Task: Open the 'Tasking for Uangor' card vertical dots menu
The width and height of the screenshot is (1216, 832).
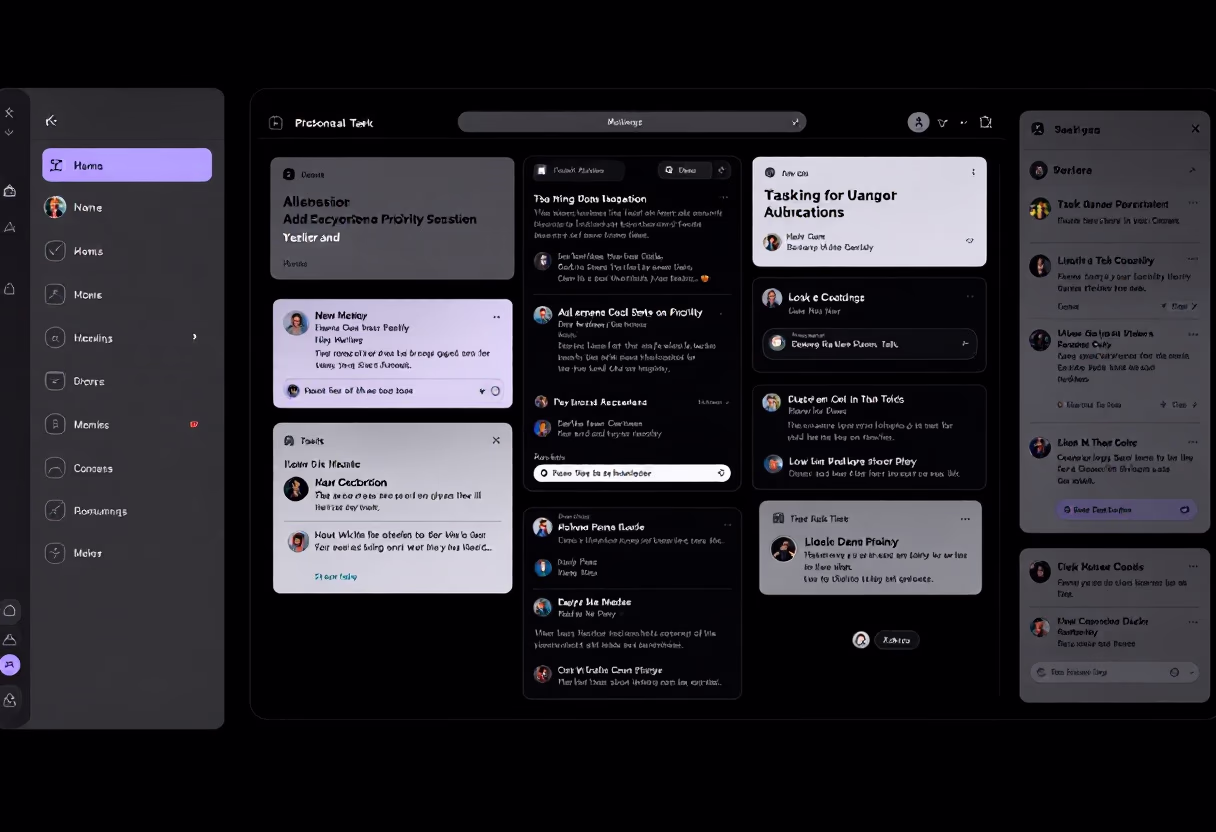Action: click(x=973, y=172)
